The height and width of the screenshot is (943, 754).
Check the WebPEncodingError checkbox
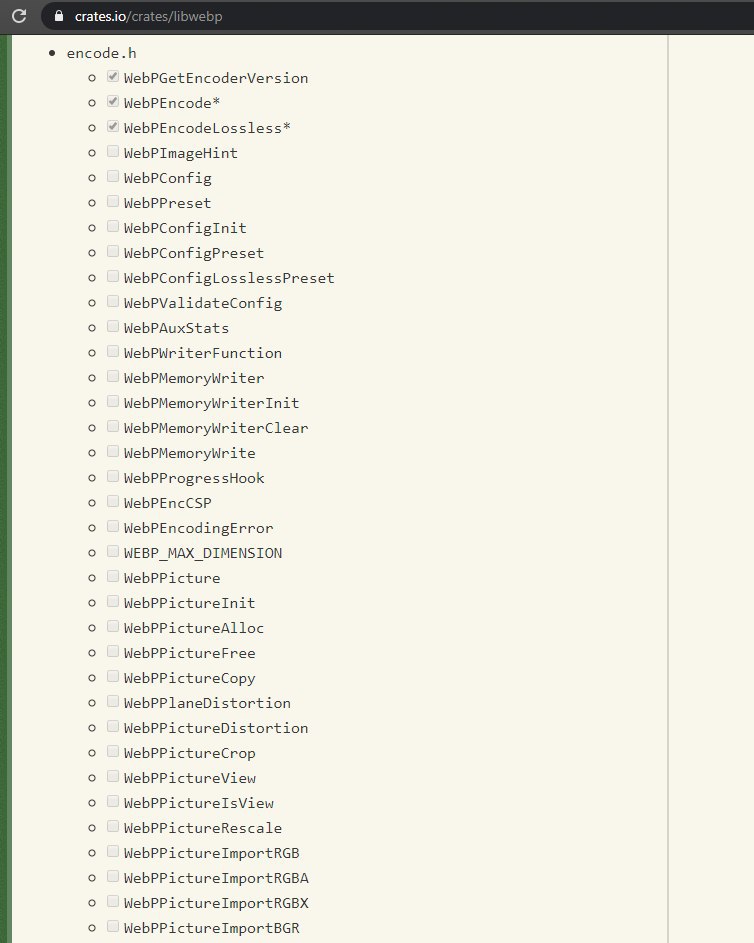coord(113,527)
